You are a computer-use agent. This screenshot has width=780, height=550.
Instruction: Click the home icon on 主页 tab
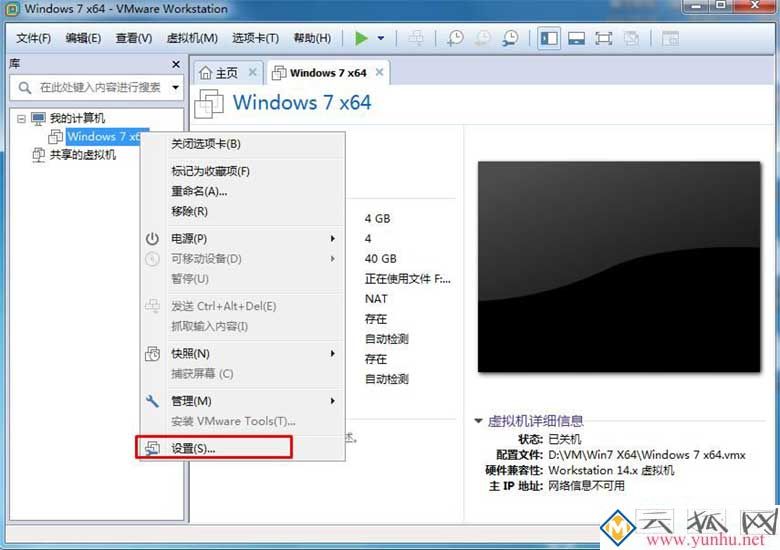point(205,73)
